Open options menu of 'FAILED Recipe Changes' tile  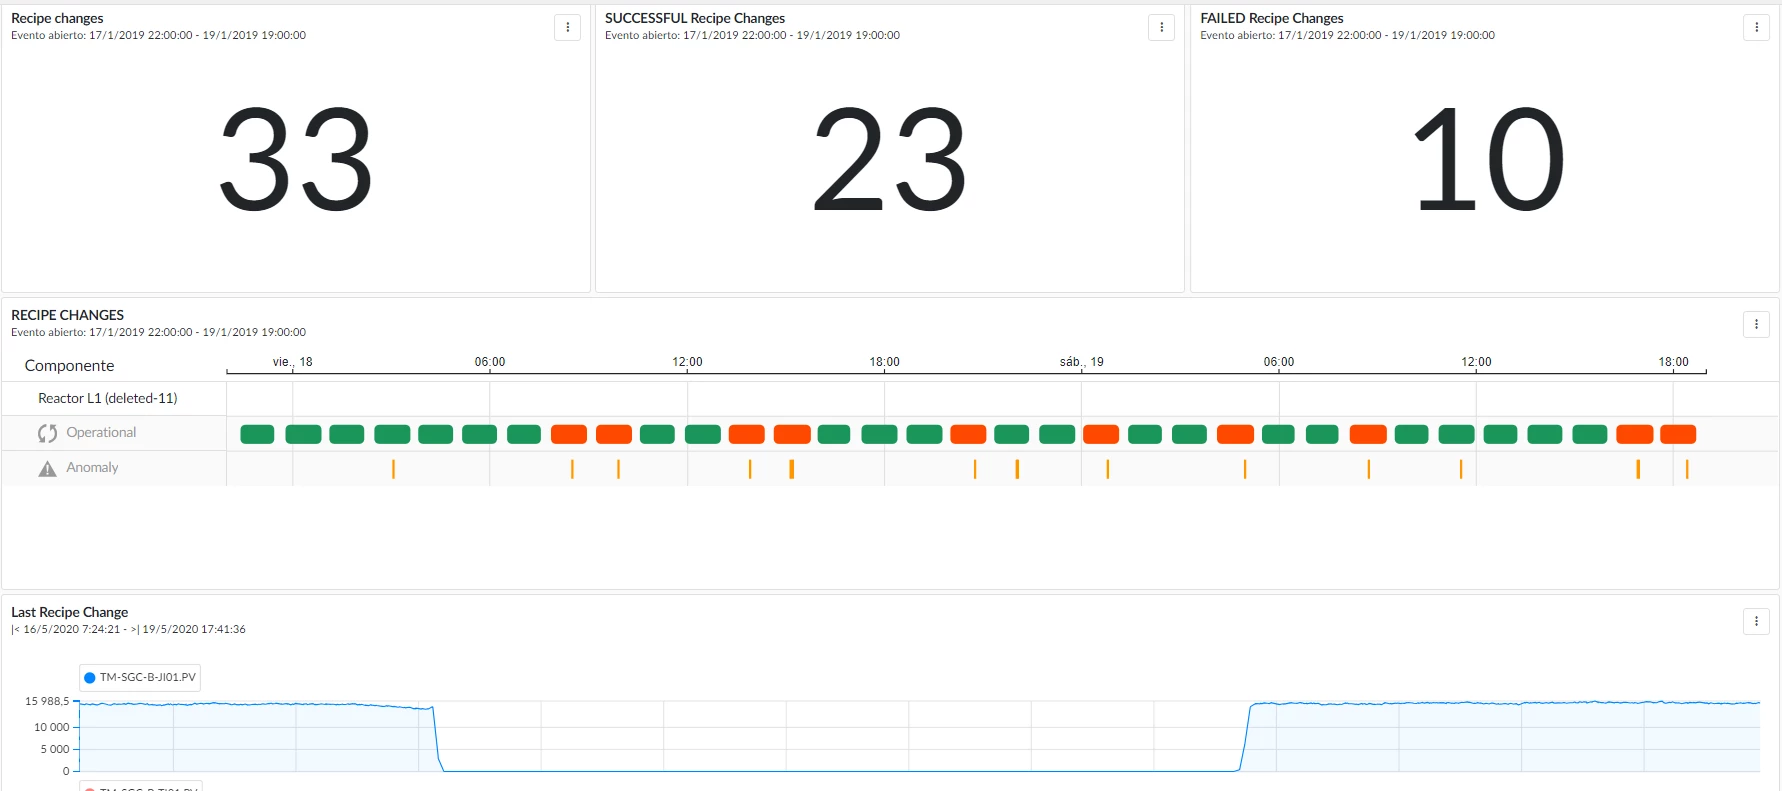pos(1756,28)
